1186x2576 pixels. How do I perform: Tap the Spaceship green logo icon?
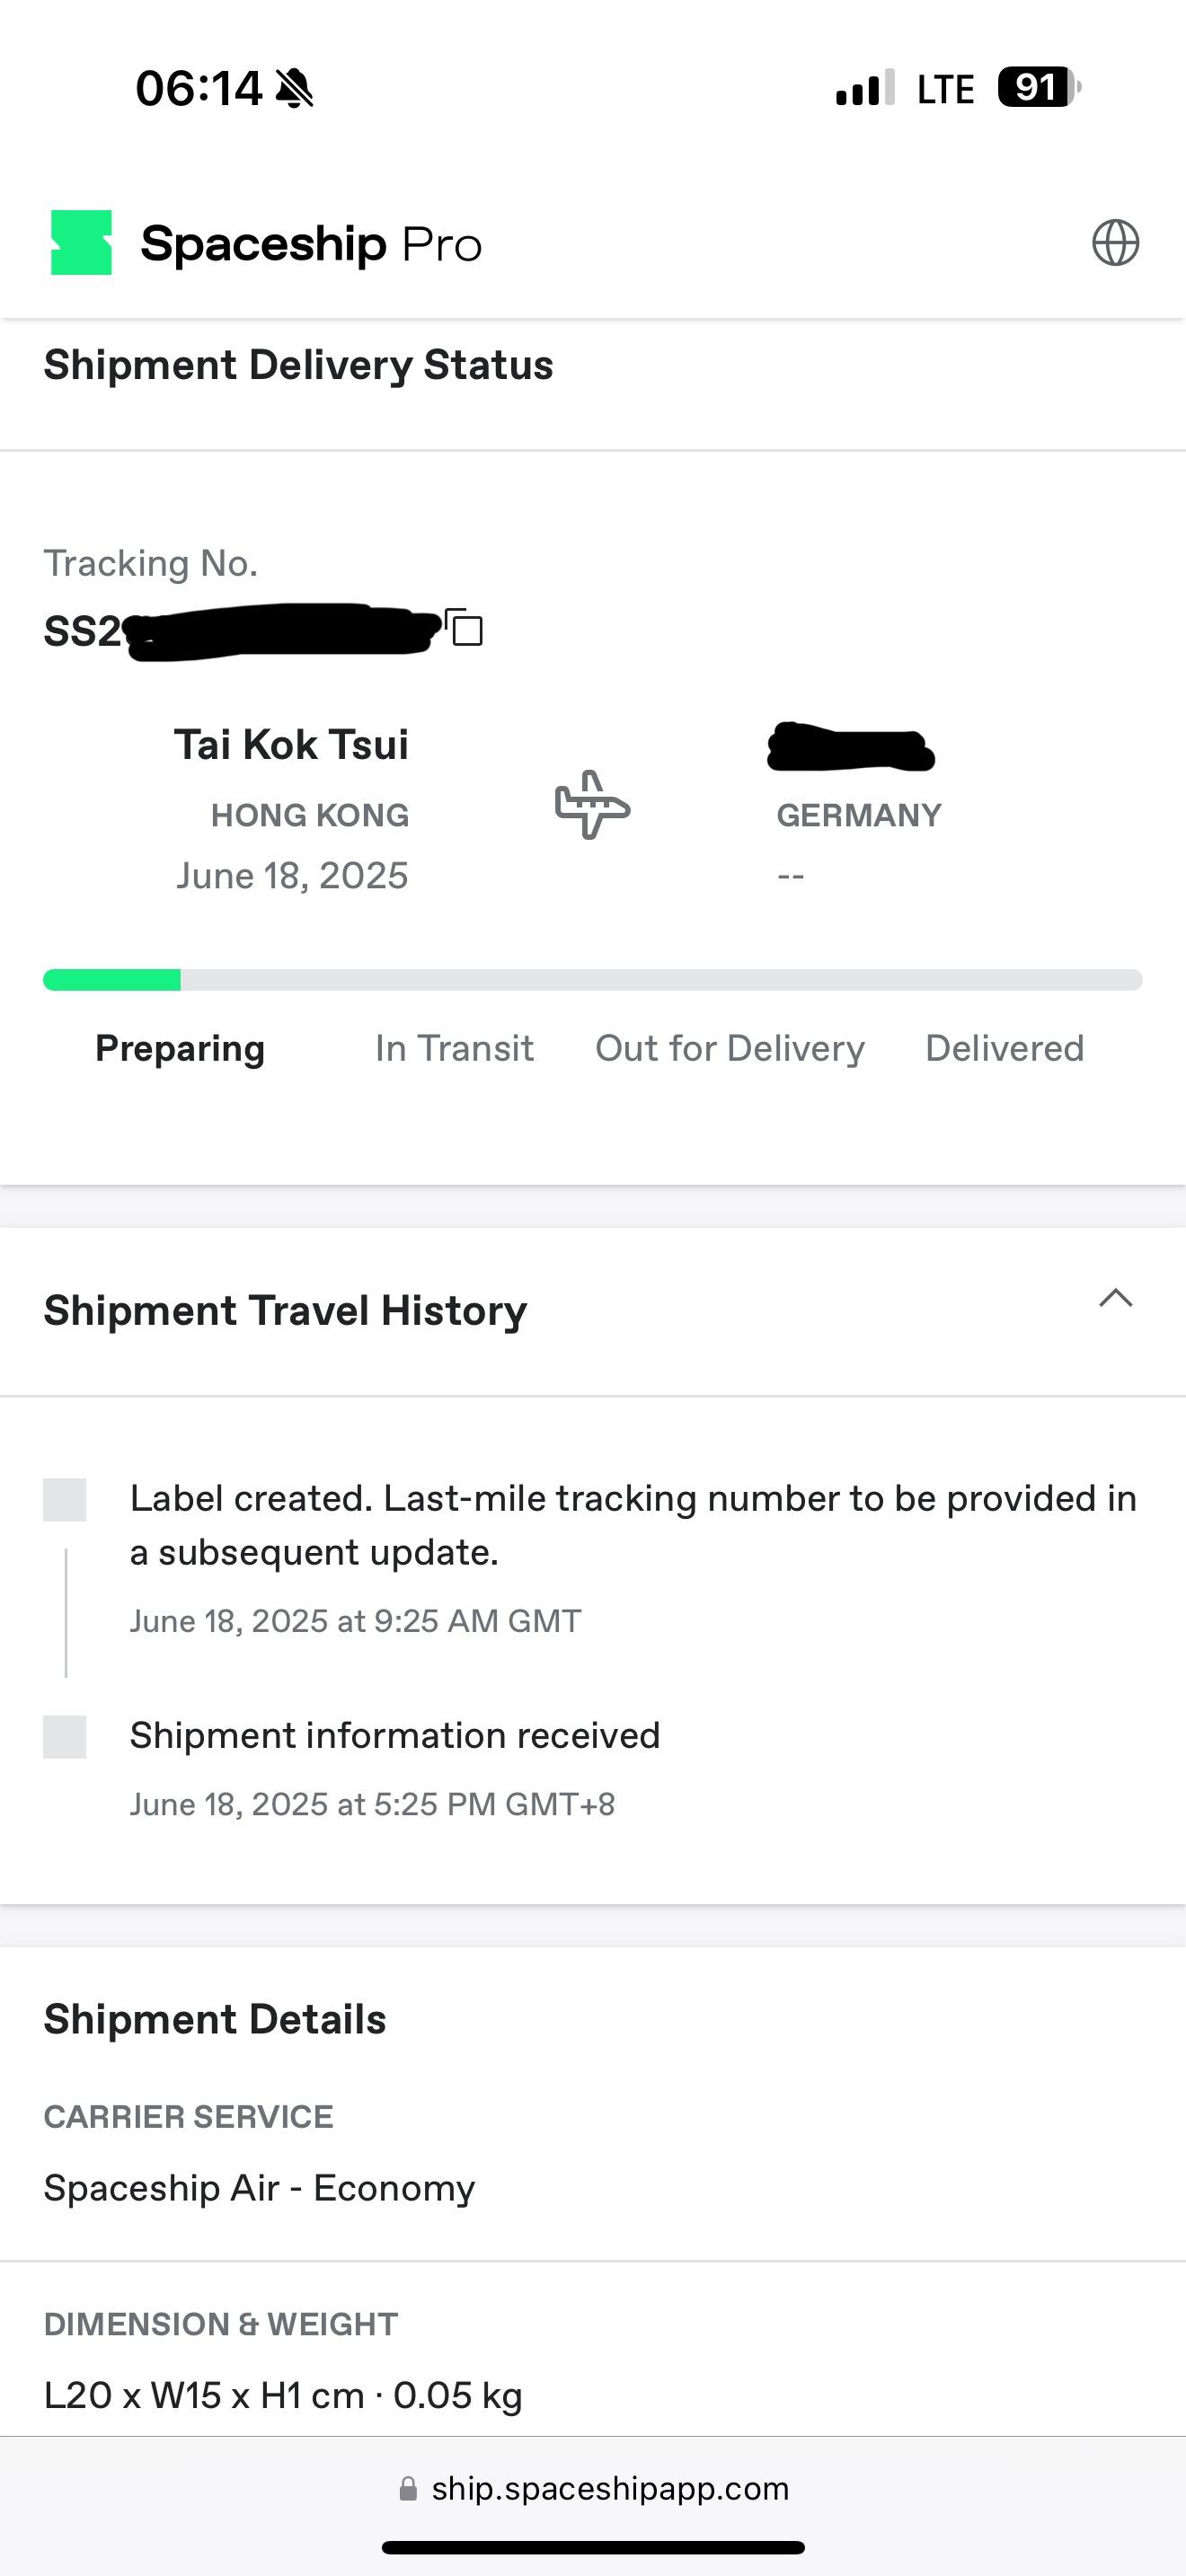click(x=81, y=242)
